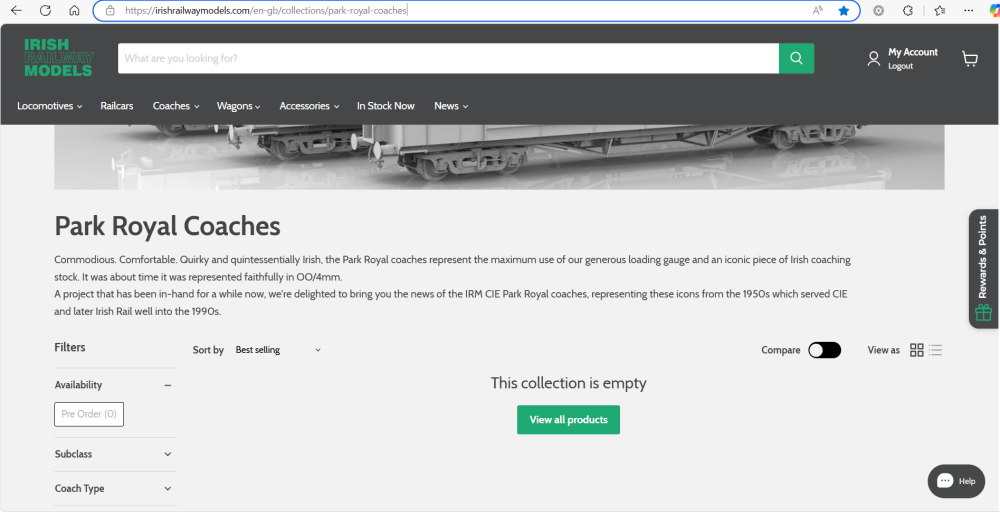Go to browser home page
Screen dimensions: 1000x512
point(74,10)
